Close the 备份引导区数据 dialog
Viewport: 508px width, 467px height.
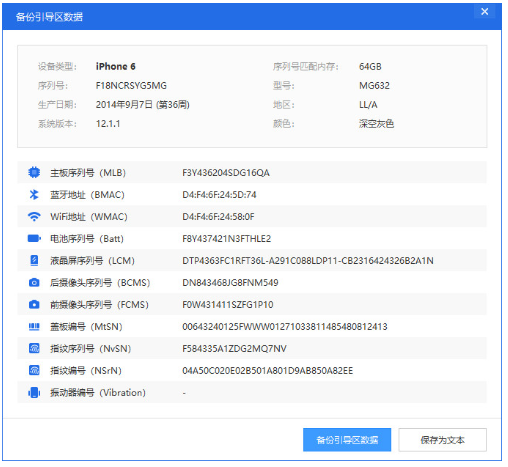[x=485, y=12]
